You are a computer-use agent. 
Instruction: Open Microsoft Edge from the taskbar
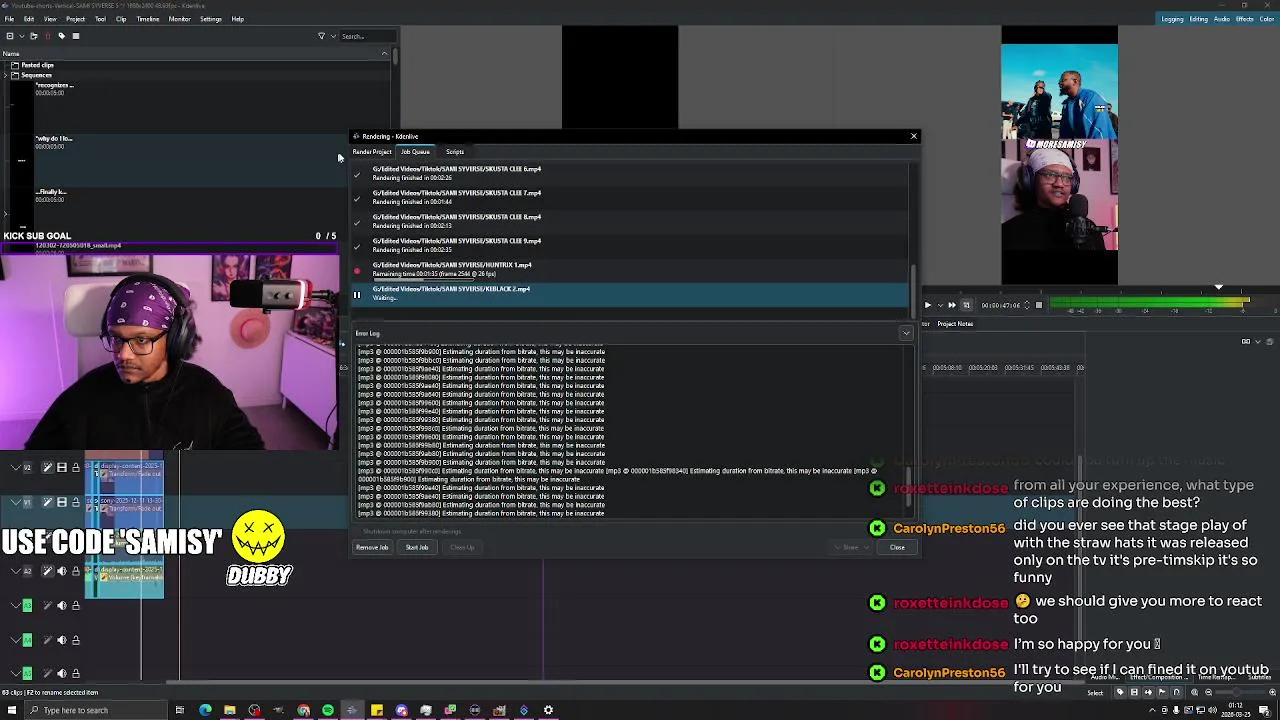(205, 710)
